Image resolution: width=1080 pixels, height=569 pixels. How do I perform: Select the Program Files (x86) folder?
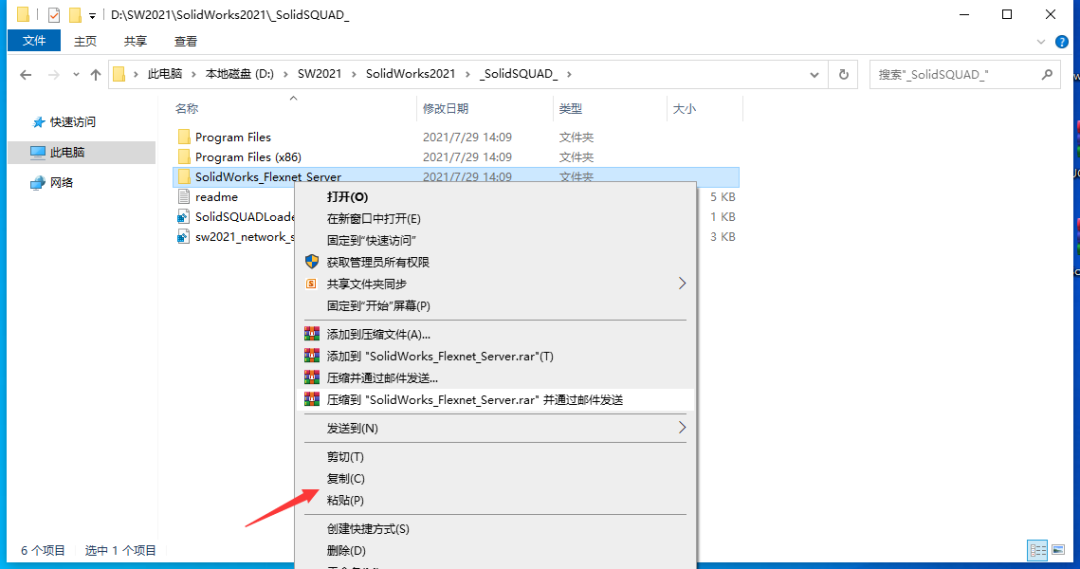pyautogui.click(x=248, y=156)
